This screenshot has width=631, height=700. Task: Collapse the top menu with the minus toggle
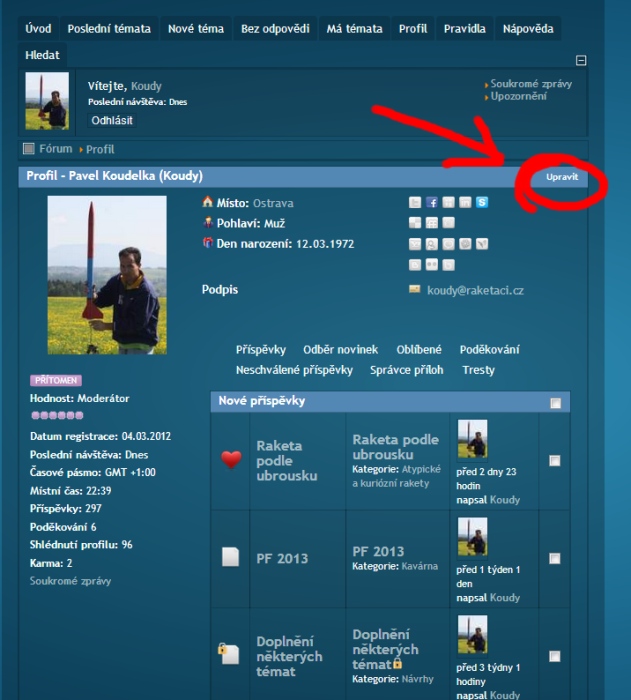click(582, 61)
